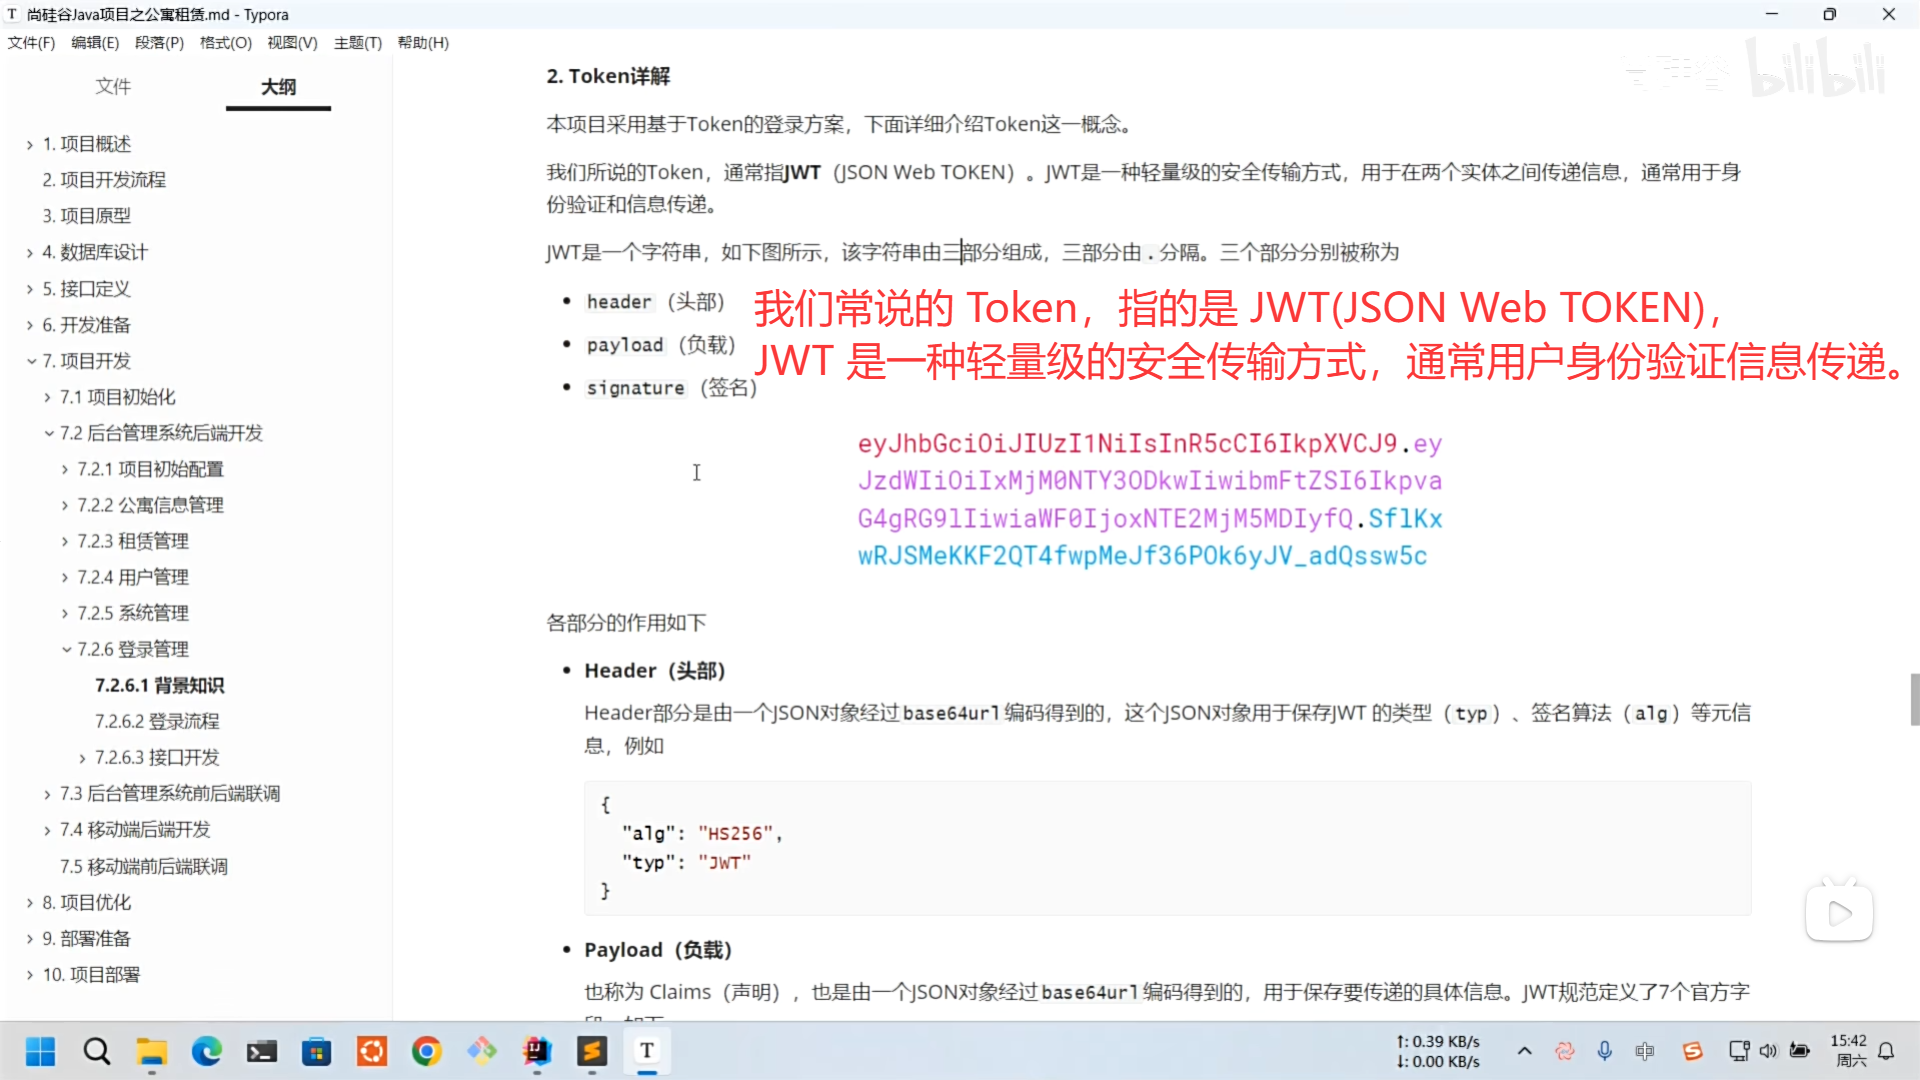The width and height of the screenshot is (1920, 1080).
Task: Open the 主题(T) menu
Action: 357,43
